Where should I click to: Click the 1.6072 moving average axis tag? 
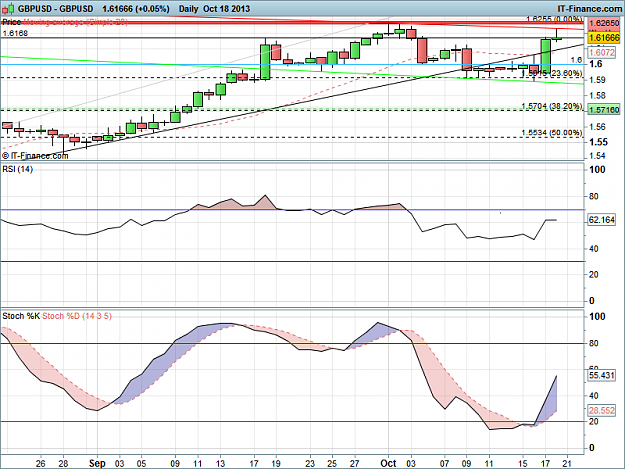tap(604, 52)
